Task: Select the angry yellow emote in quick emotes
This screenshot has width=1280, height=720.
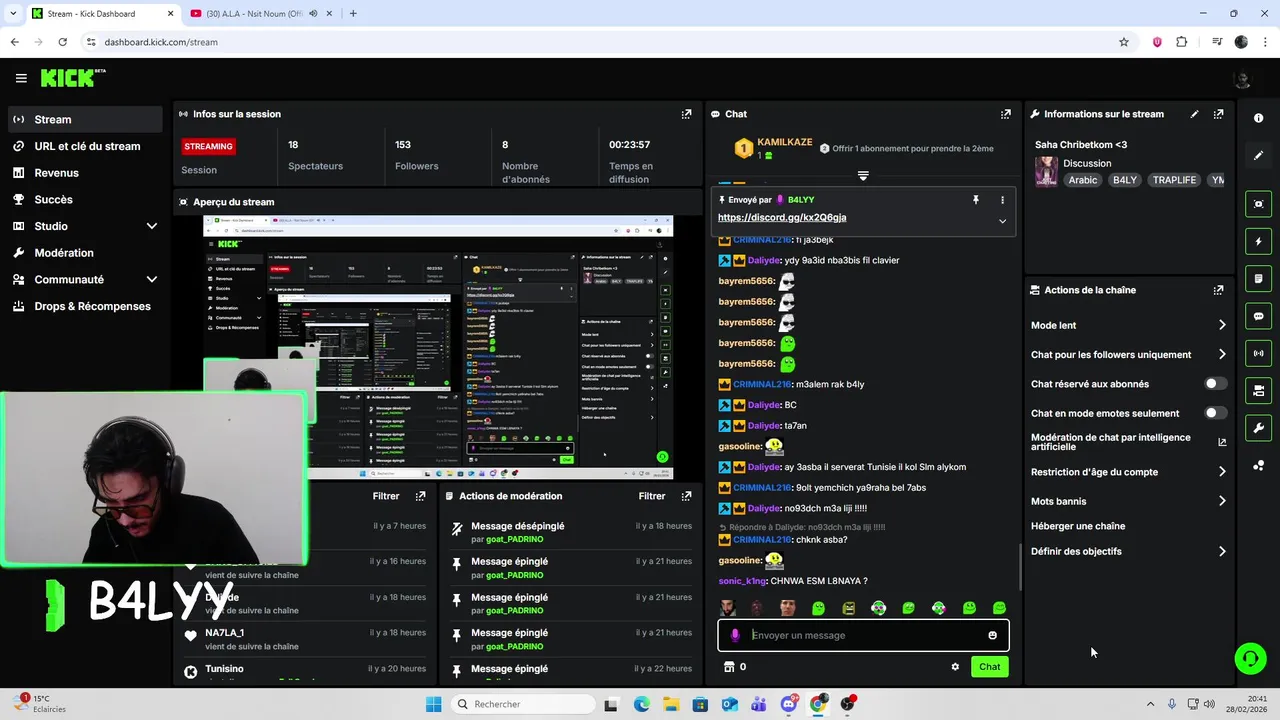Action: coord(849,608)
